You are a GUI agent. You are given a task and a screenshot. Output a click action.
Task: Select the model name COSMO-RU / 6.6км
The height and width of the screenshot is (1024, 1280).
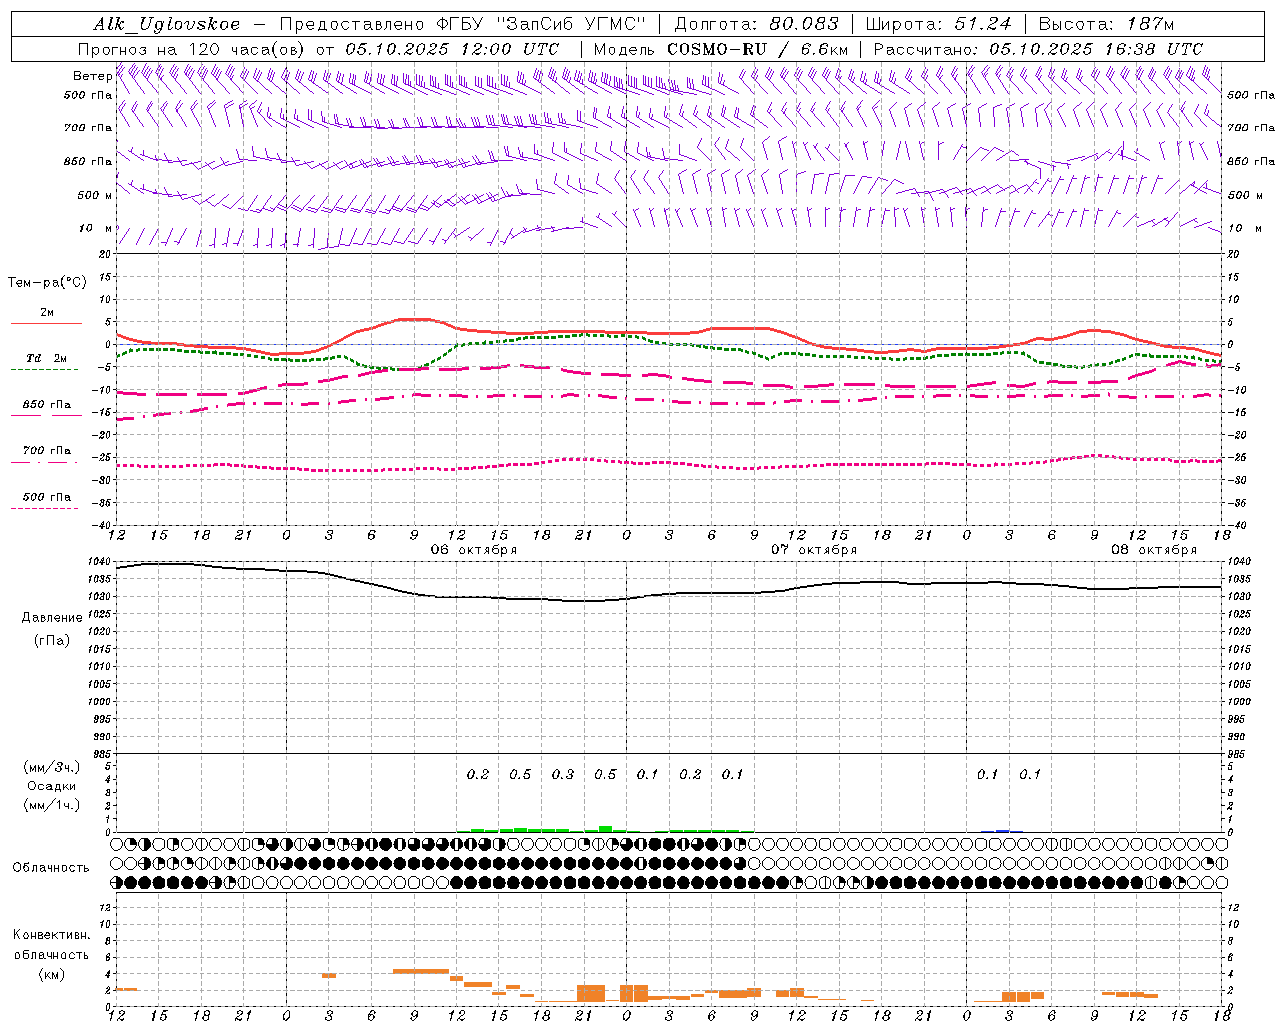(x=758, y=49)
